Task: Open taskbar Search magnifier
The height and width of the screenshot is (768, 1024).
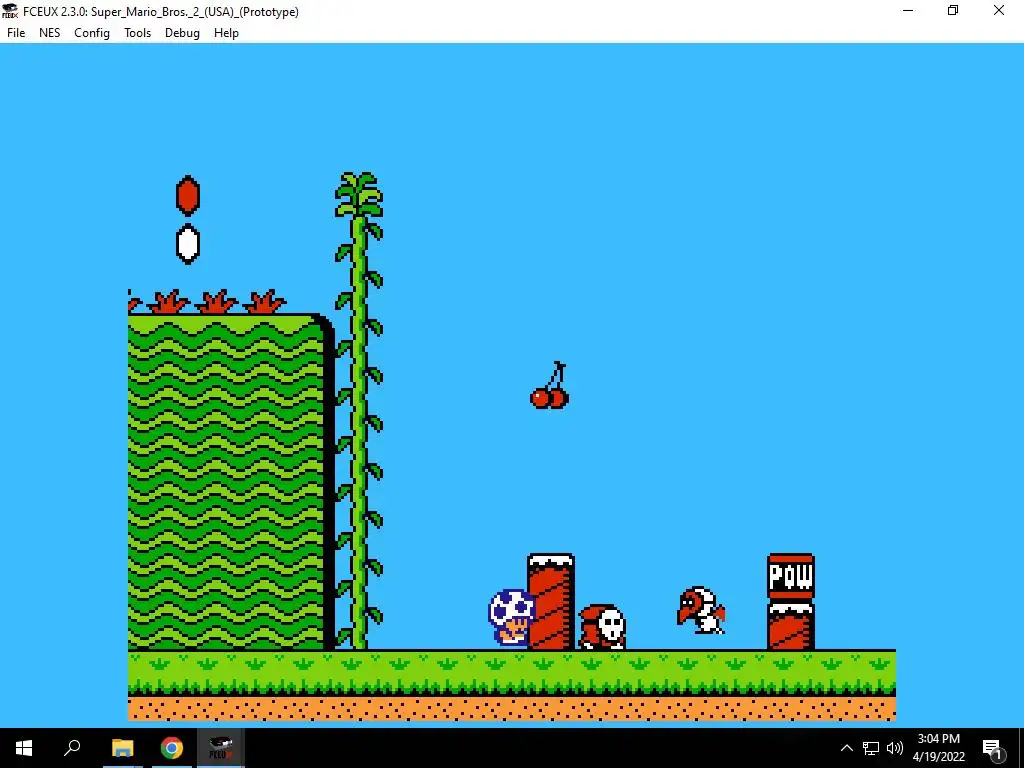Action: (x=72, y=748)
